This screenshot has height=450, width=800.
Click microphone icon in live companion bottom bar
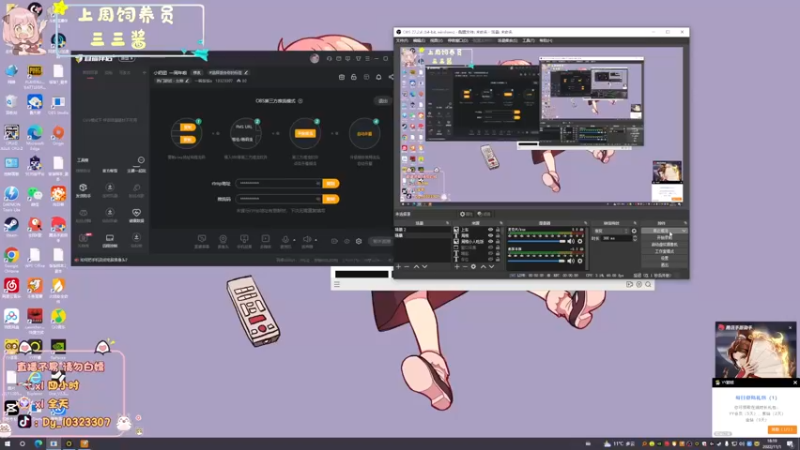click(x=285, y=239)
